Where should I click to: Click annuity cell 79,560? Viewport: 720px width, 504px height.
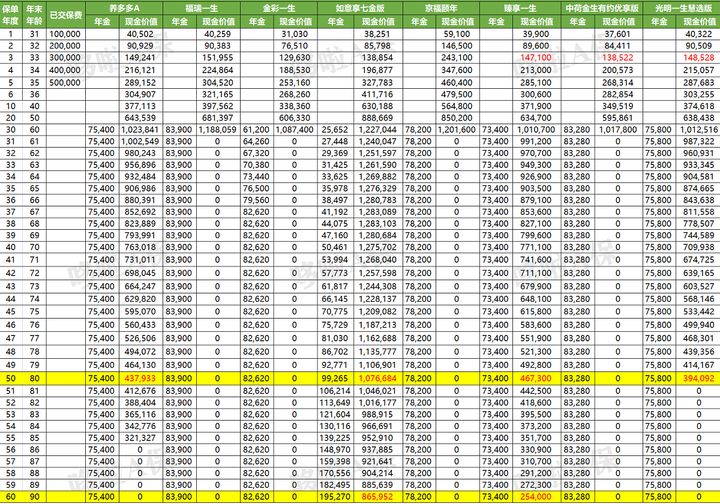click(x=256, y=200)
